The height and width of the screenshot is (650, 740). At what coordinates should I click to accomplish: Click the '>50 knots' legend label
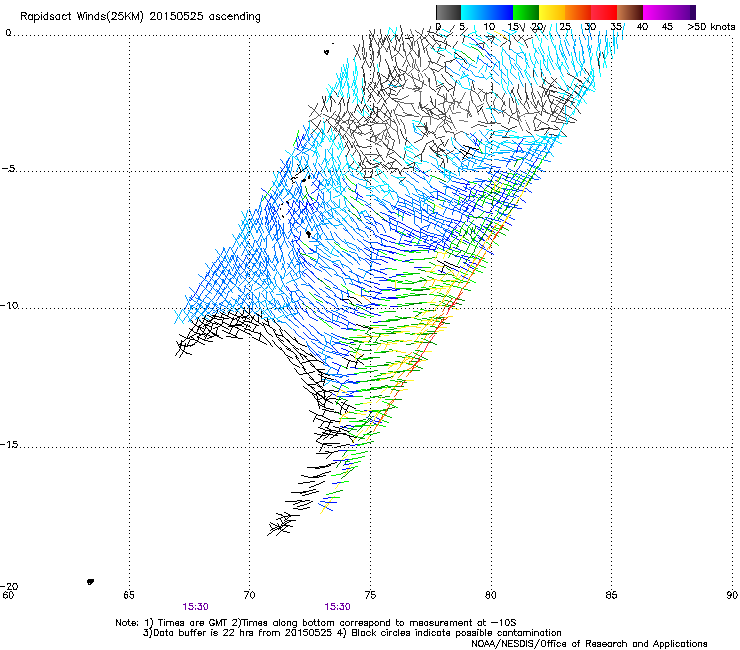tap(711, 27)
